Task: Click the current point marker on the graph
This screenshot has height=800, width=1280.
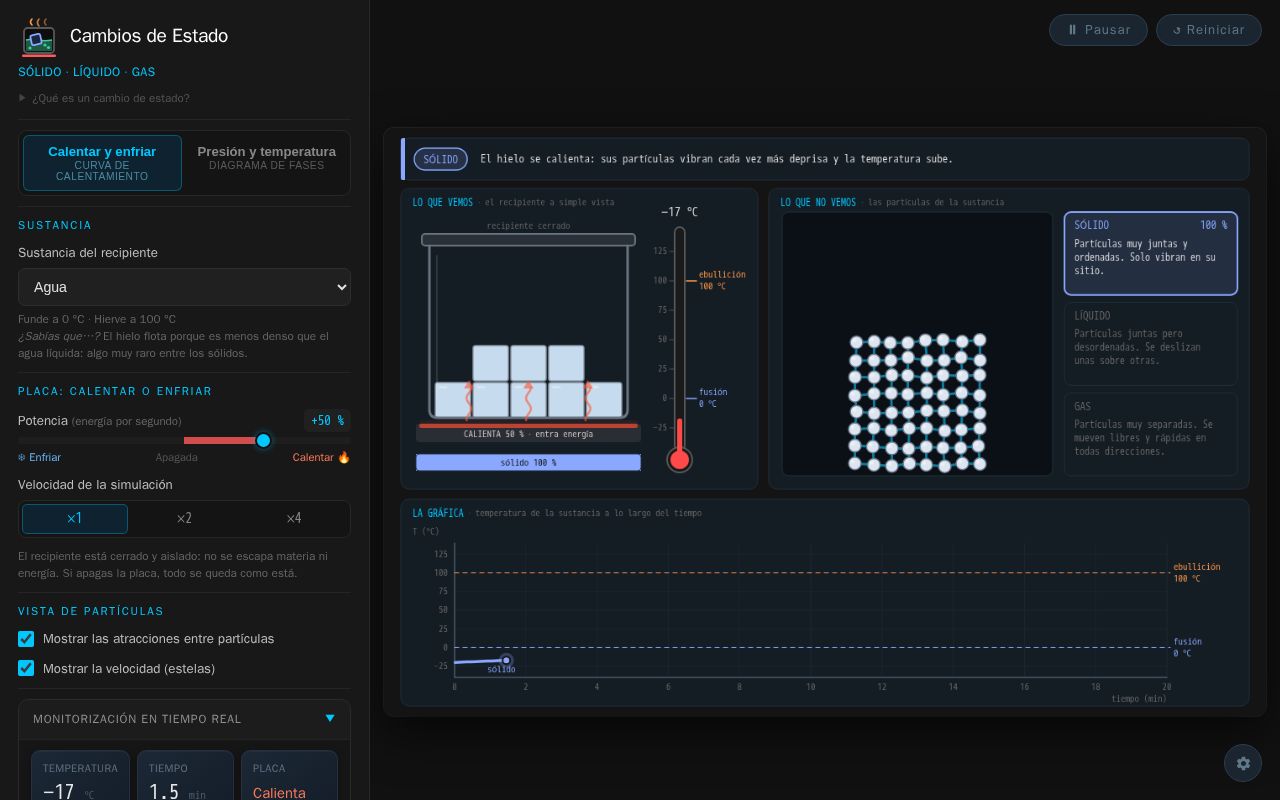Action: tap(506, 660)
